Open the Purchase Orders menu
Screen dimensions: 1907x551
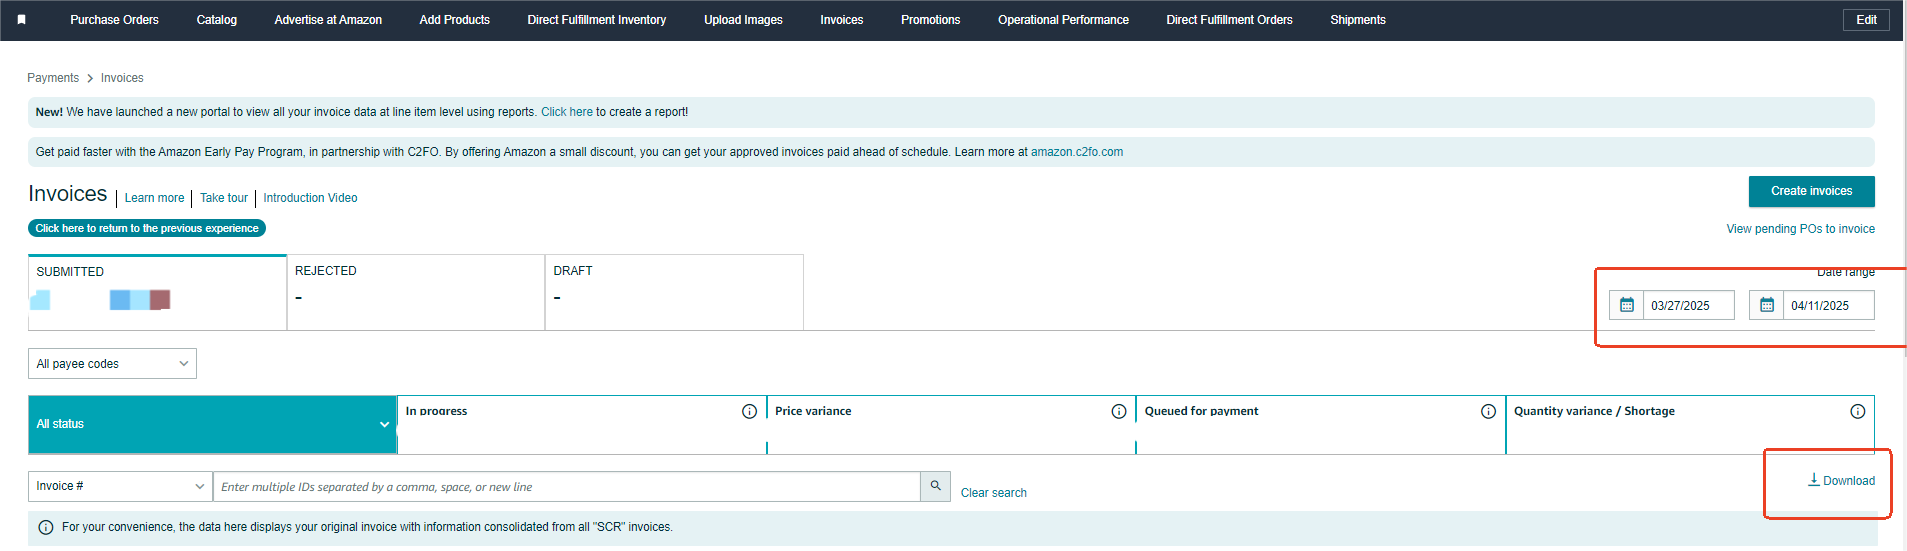click(114, 20)
